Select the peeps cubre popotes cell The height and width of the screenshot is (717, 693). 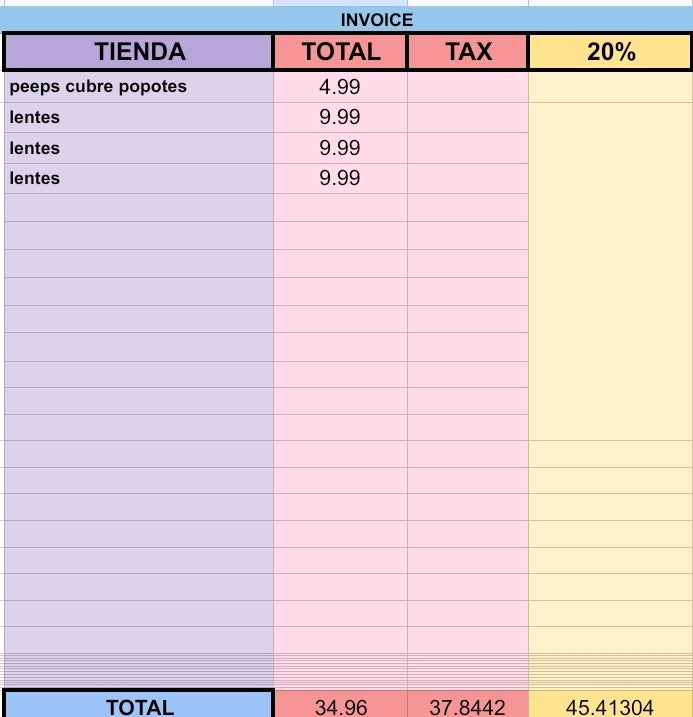coord(139,87)
